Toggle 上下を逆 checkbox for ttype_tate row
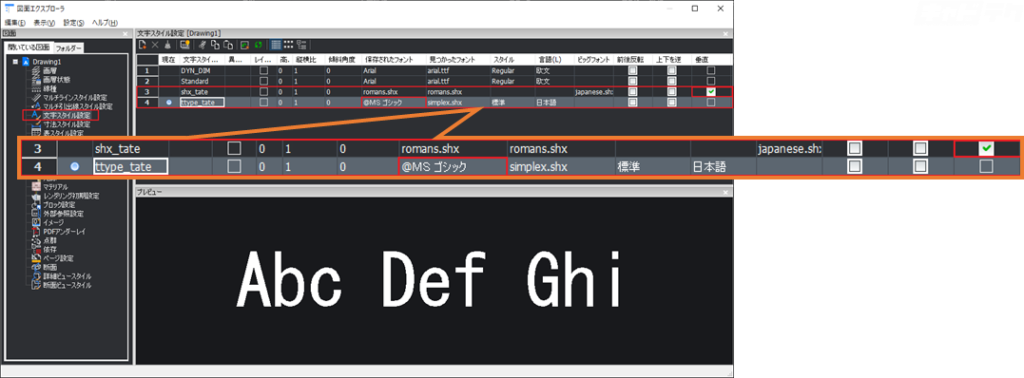Viewport: 1024px width, 378px height. pyautogui.click(x=671, y=102)
